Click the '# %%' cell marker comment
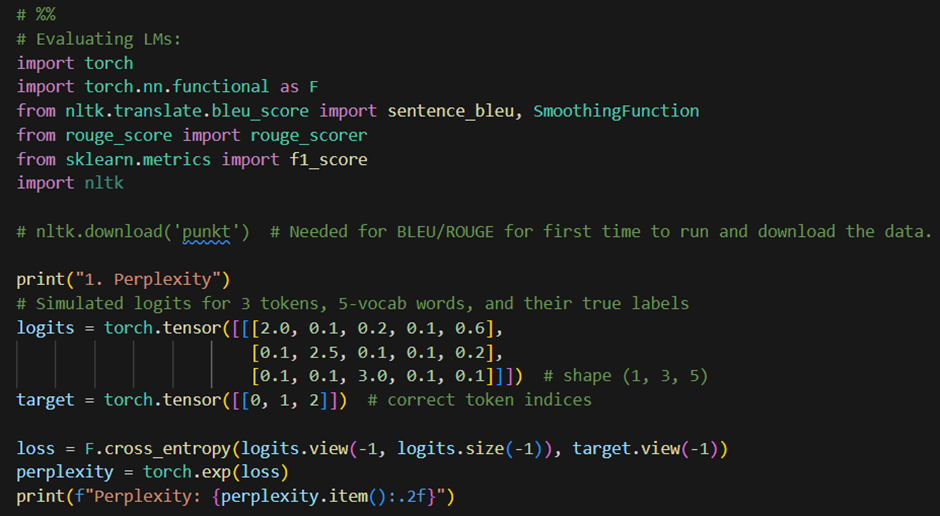 pyautogui.click(x=36, y=14)
